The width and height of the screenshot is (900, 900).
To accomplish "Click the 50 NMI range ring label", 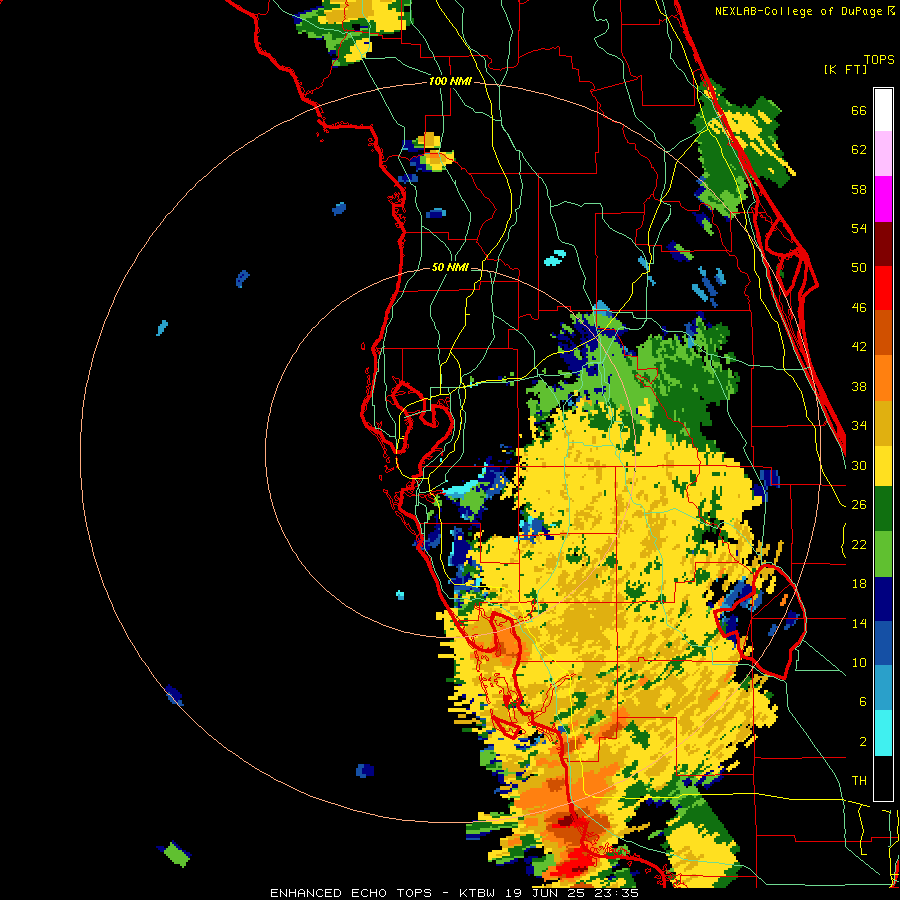I will [450, 267].
